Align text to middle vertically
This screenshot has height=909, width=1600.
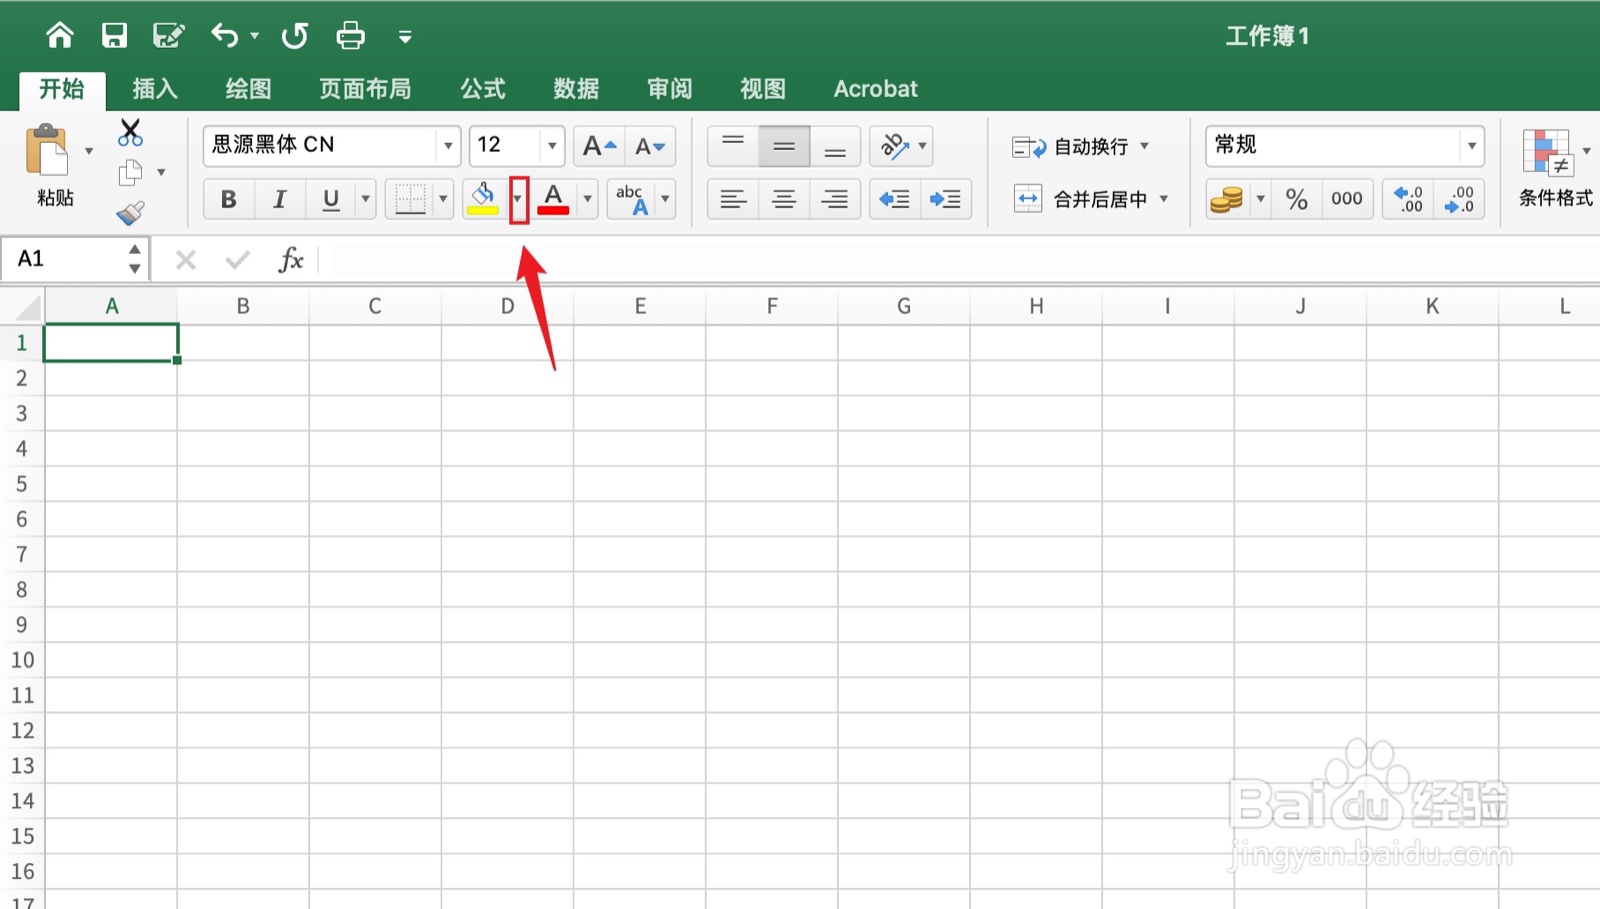tap(784, 146)
